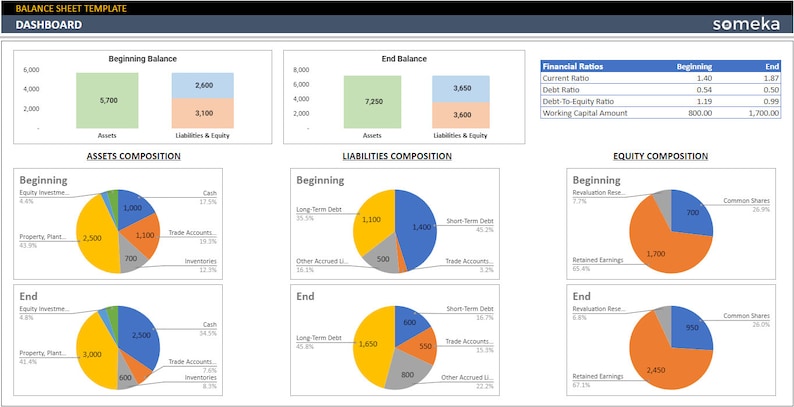The height and width of the screenshot is (407, 794).
Task: Select the blue 1,000 Cash slice in Assets Beginning
Action: (x=134, y=208)
